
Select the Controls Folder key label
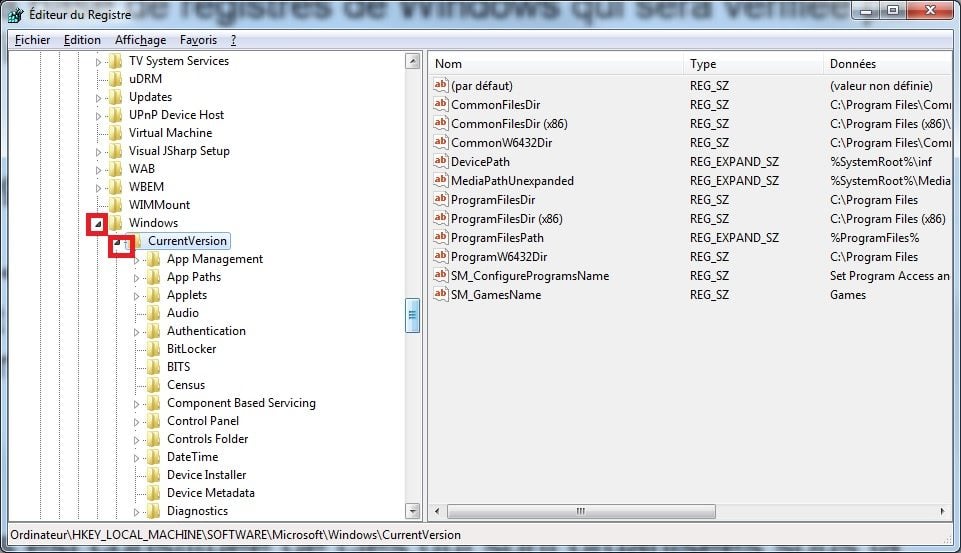[207, 439]
